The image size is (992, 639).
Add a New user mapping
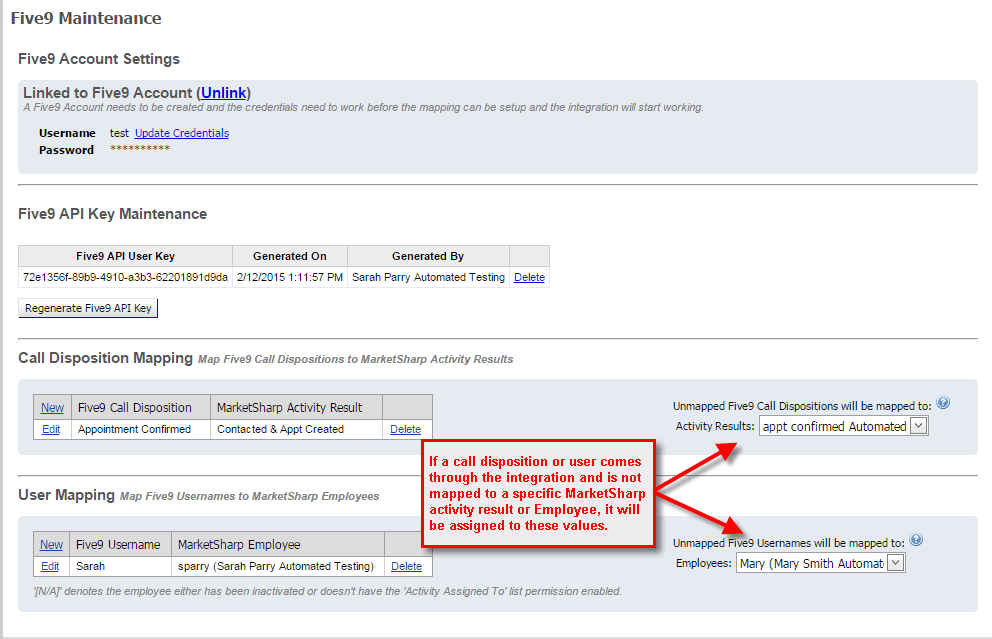click(x=51, y=545)
